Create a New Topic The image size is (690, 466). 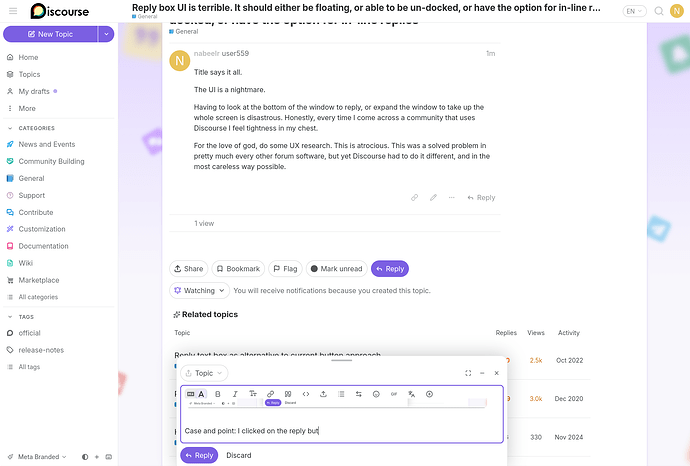[x=50, y=34]
